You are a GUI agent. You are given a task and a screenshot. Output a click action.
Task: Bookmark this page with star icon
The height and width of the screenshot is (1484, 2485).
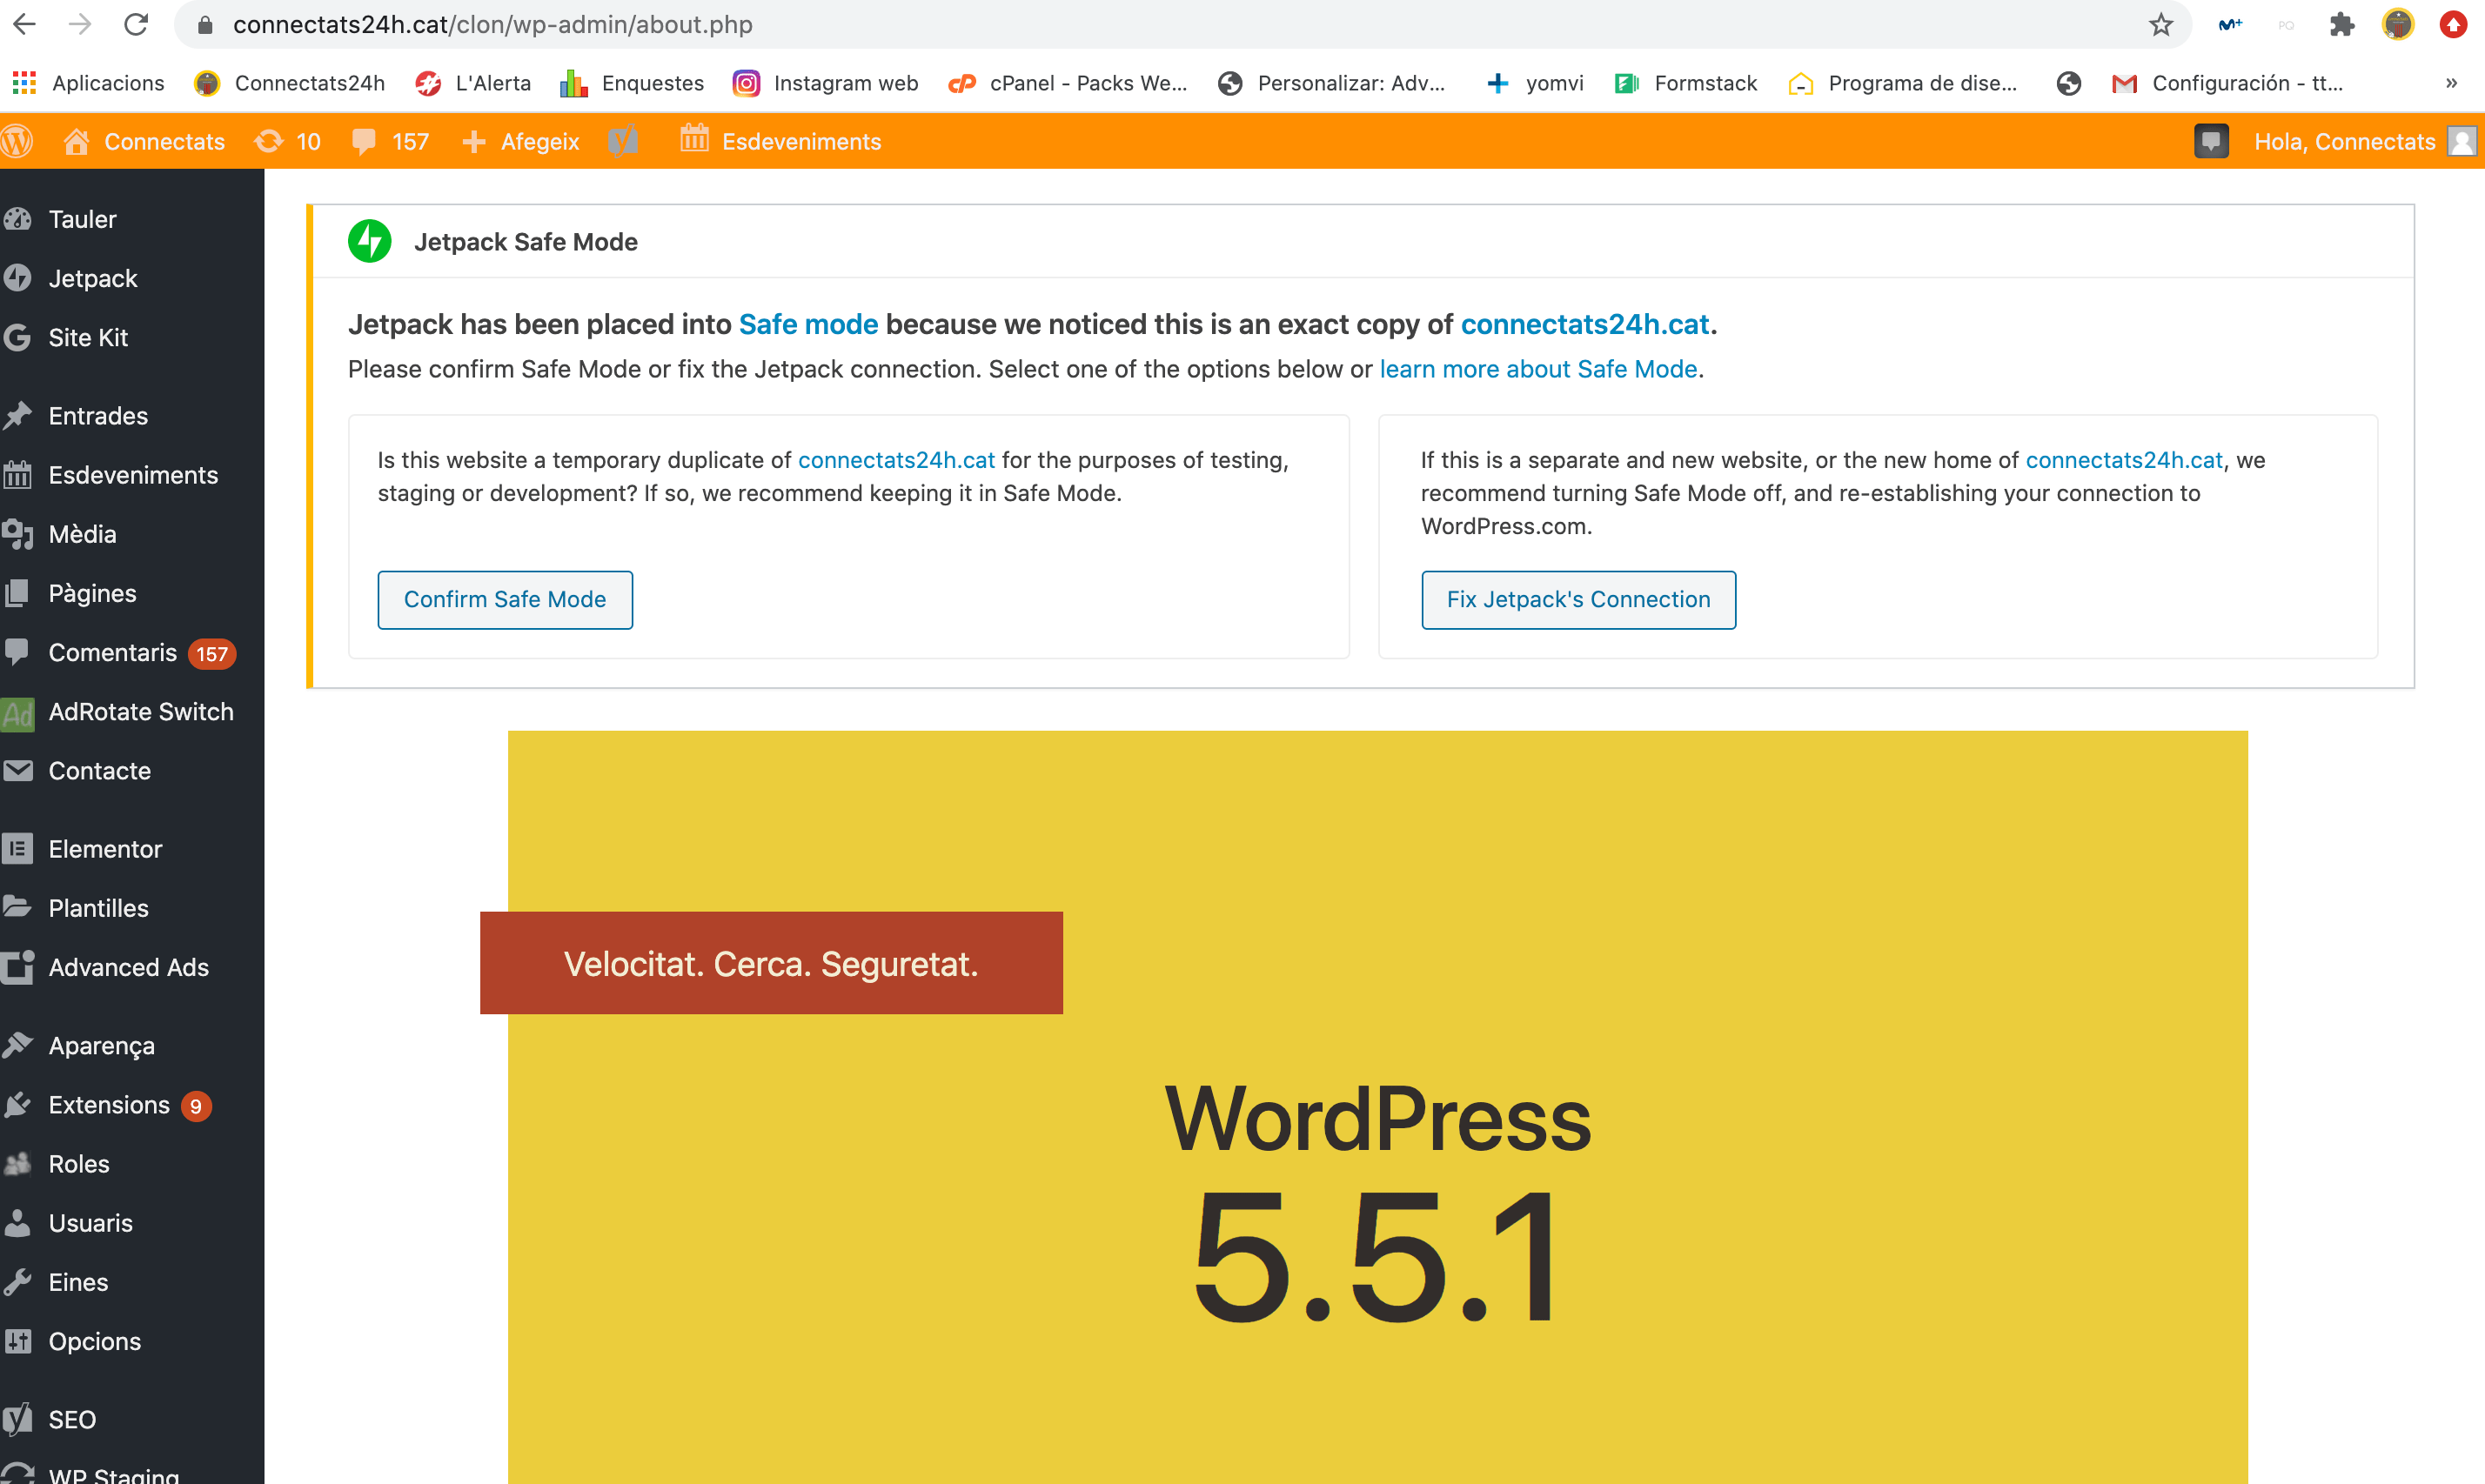pyautogui.click(x=2161, y=24)
